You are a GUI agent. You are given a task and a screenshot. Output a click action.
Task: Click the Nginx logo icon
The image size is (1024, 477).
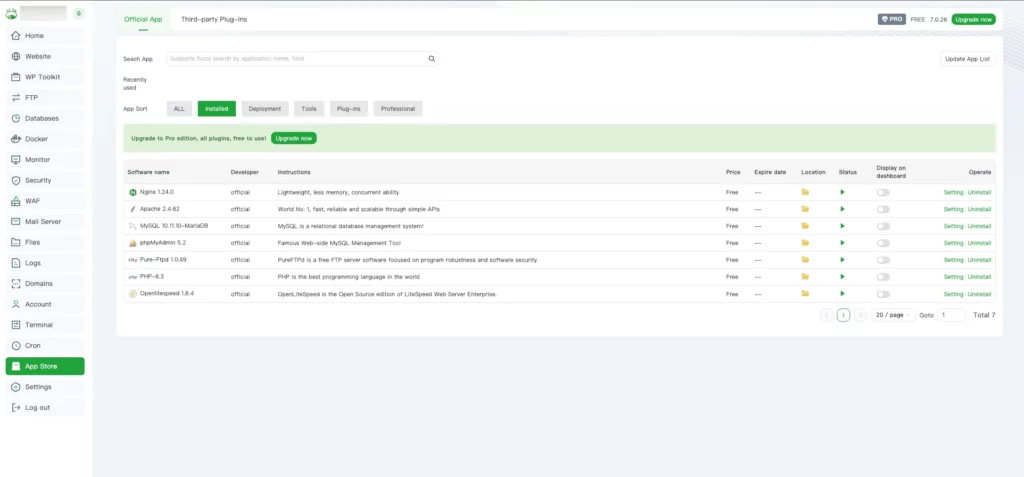pos(133,193)
